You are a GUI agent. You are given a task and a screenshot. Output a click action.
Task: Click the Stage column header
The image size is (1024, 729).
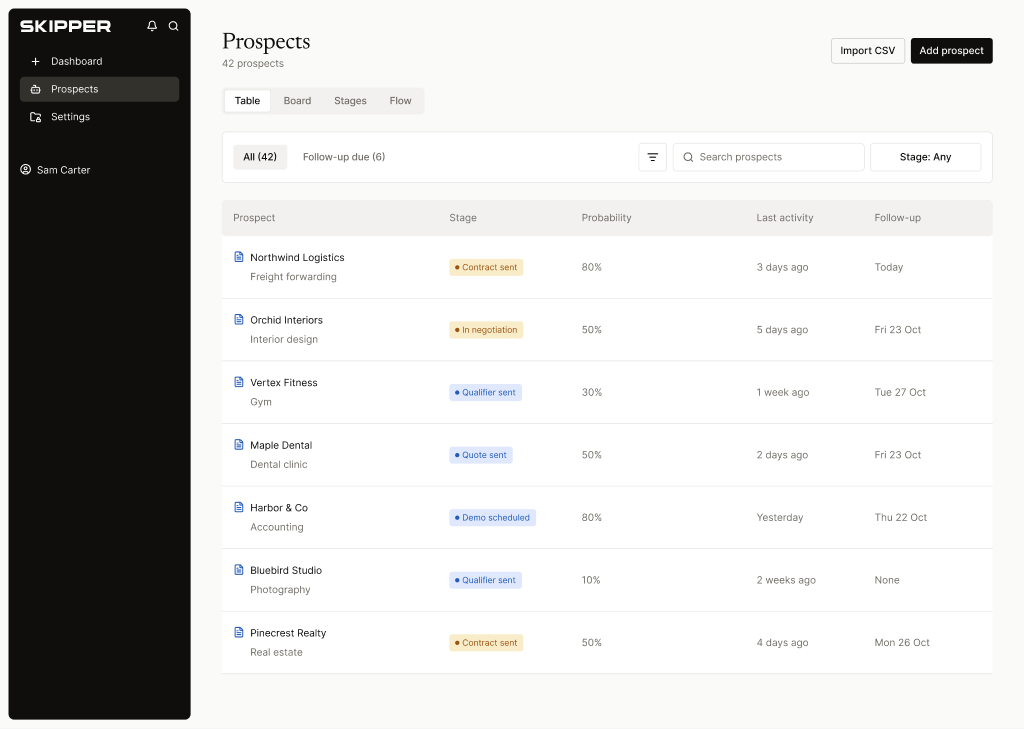tap(462, 218)
